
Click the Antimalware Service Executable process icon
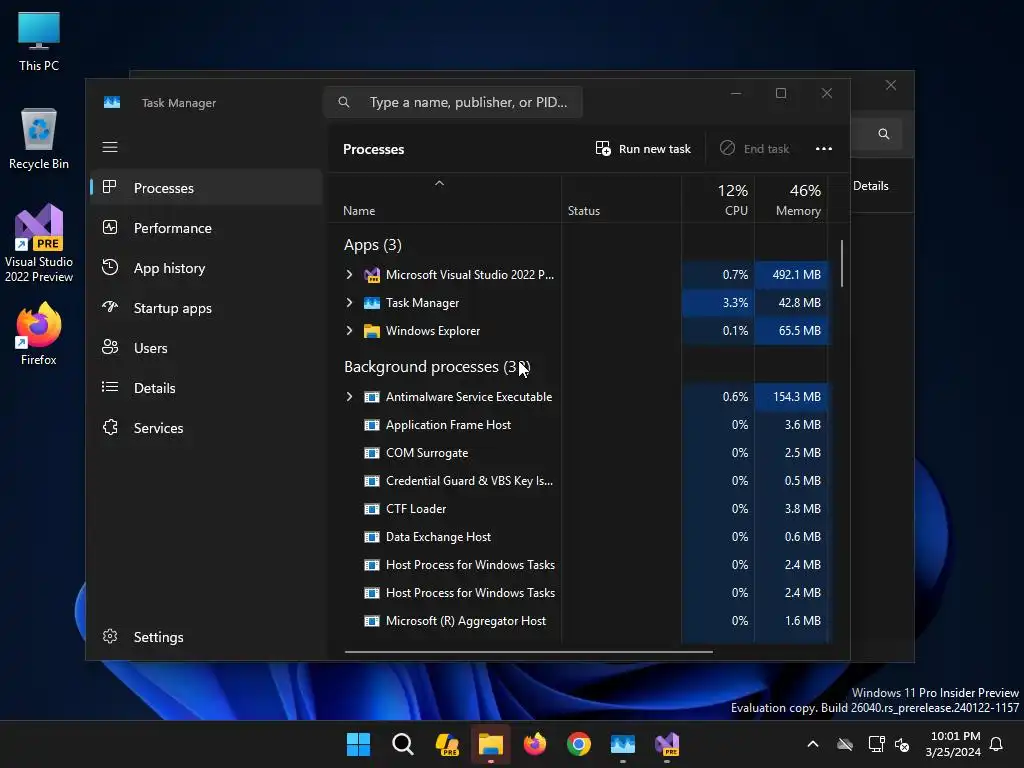click(x=372, y=396)
